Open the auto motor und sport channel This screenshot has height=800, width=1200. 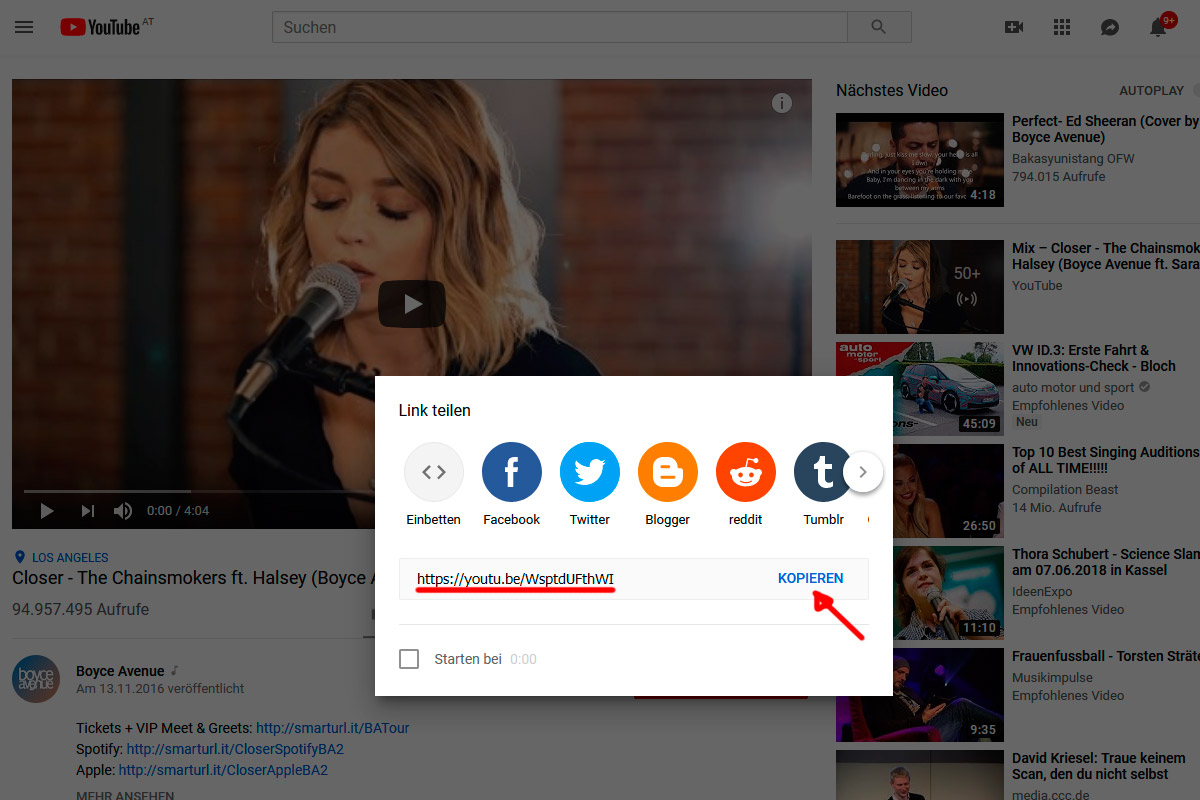1073,387
